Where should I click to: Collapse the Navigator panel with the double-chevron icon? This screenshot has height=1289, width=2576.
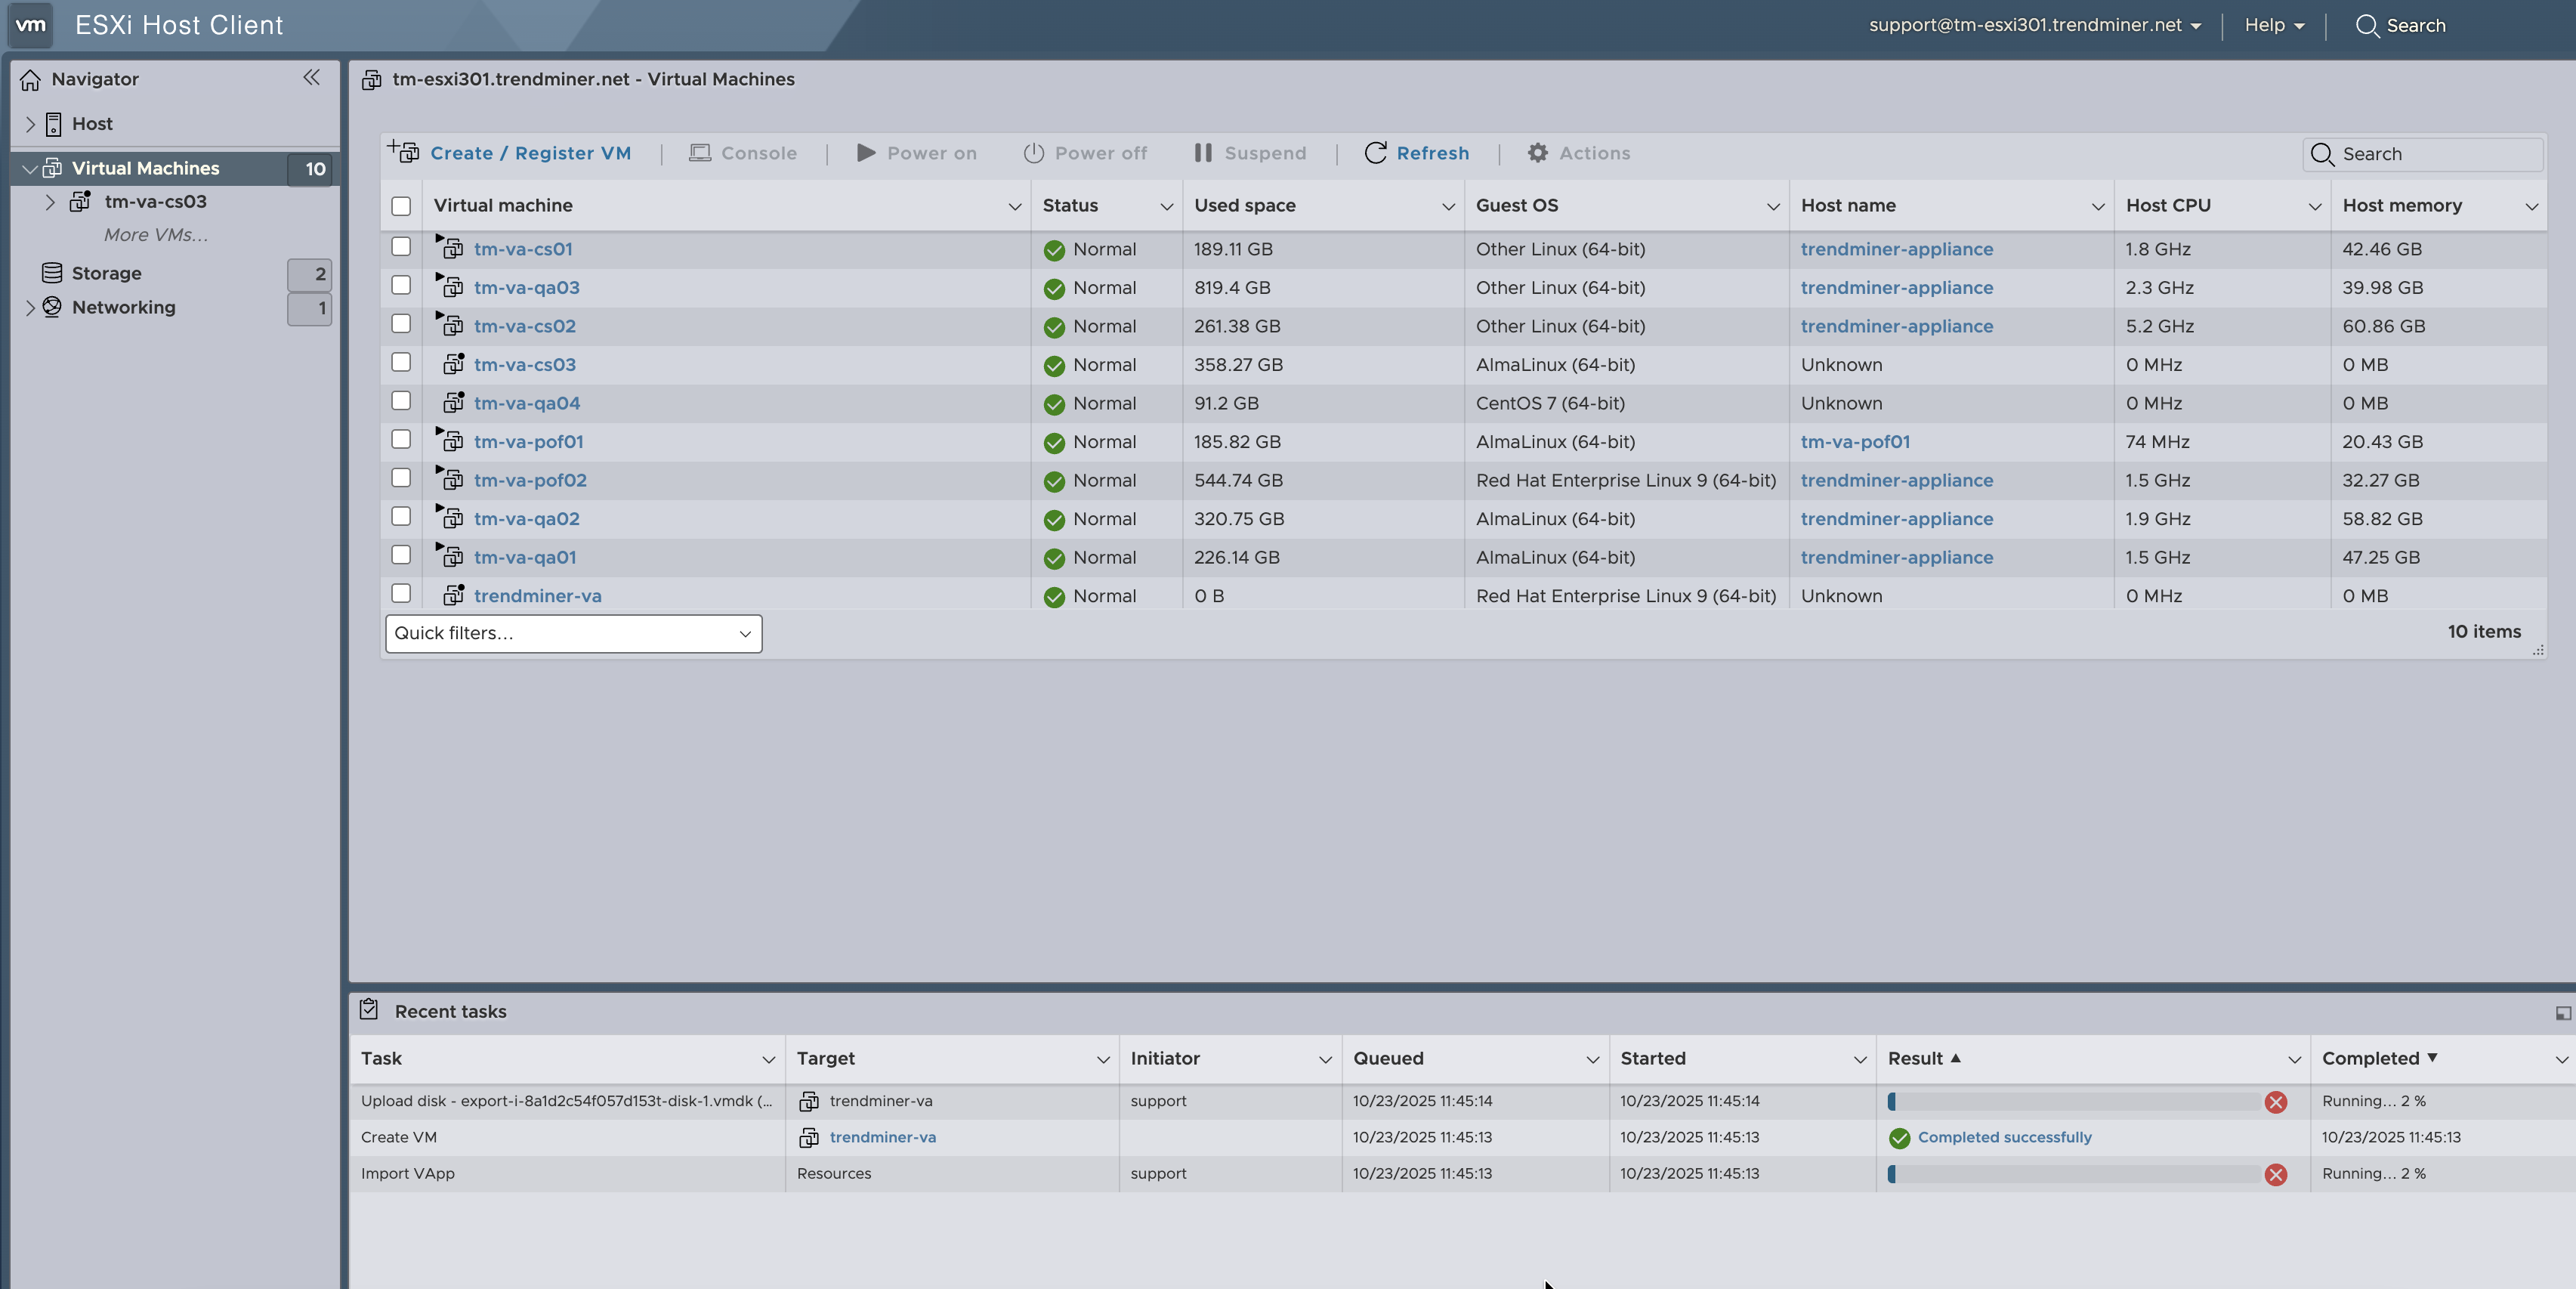[312, 78]
